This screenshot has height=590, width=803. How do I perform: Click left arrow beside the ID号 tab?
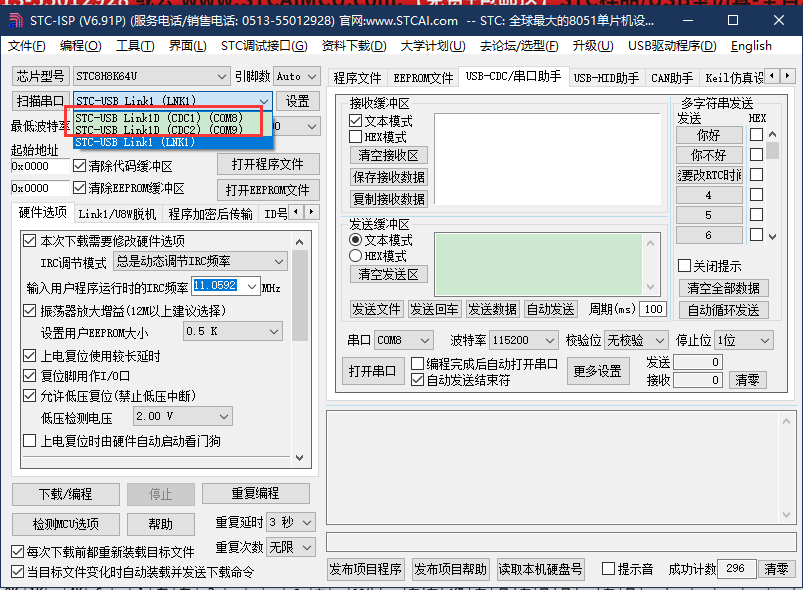(x=295, y=212)
